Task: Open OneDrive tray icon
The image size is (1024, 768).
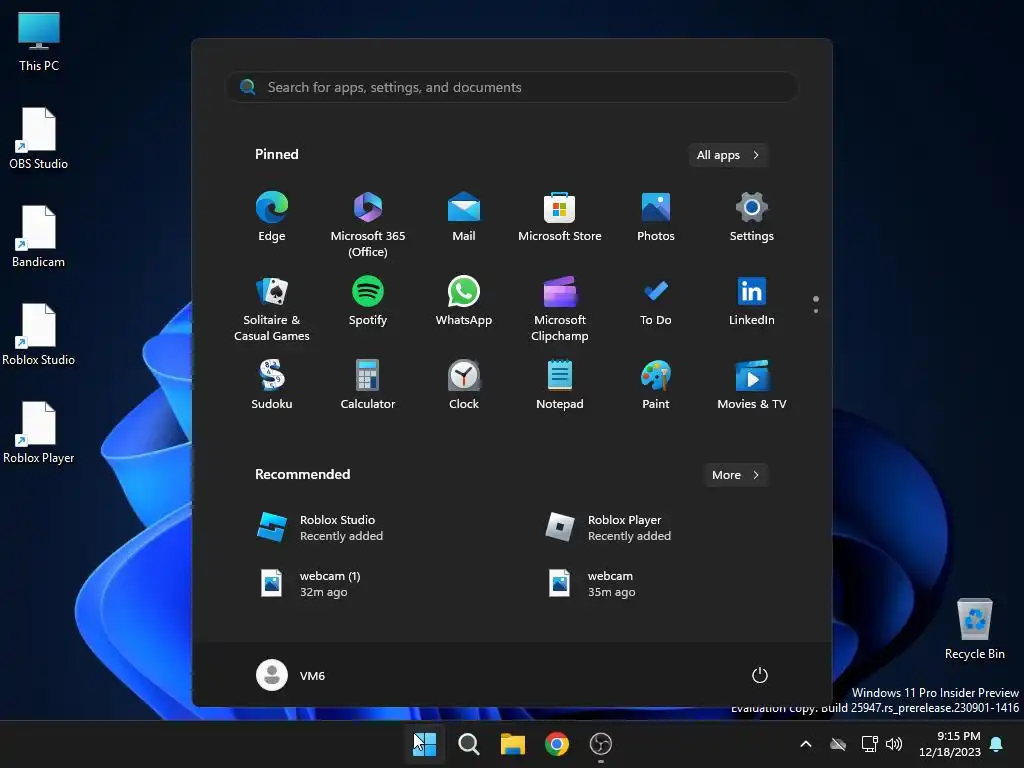Action: [x=838, y=744]
